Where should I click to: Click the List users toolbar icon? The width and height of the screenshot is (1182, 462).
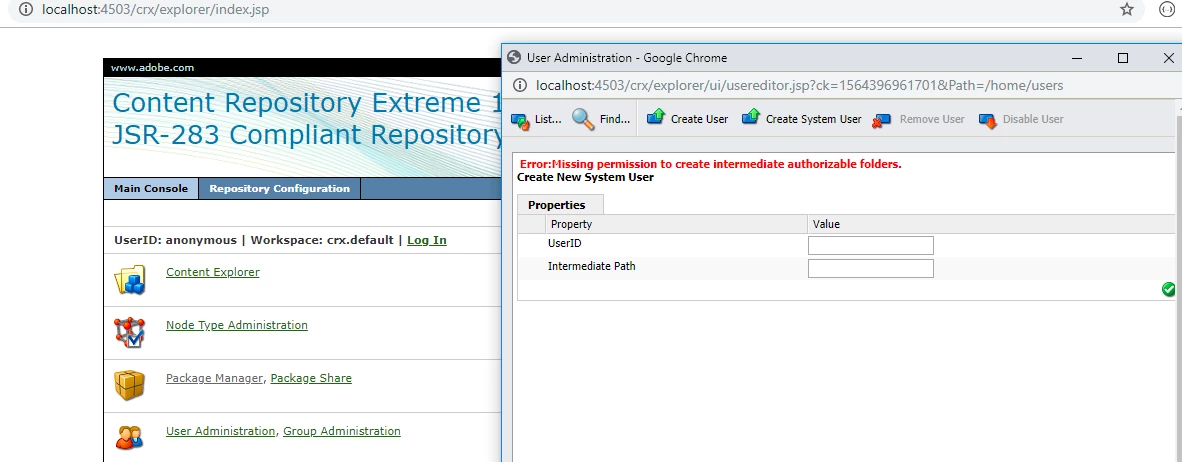click(520, 119)
